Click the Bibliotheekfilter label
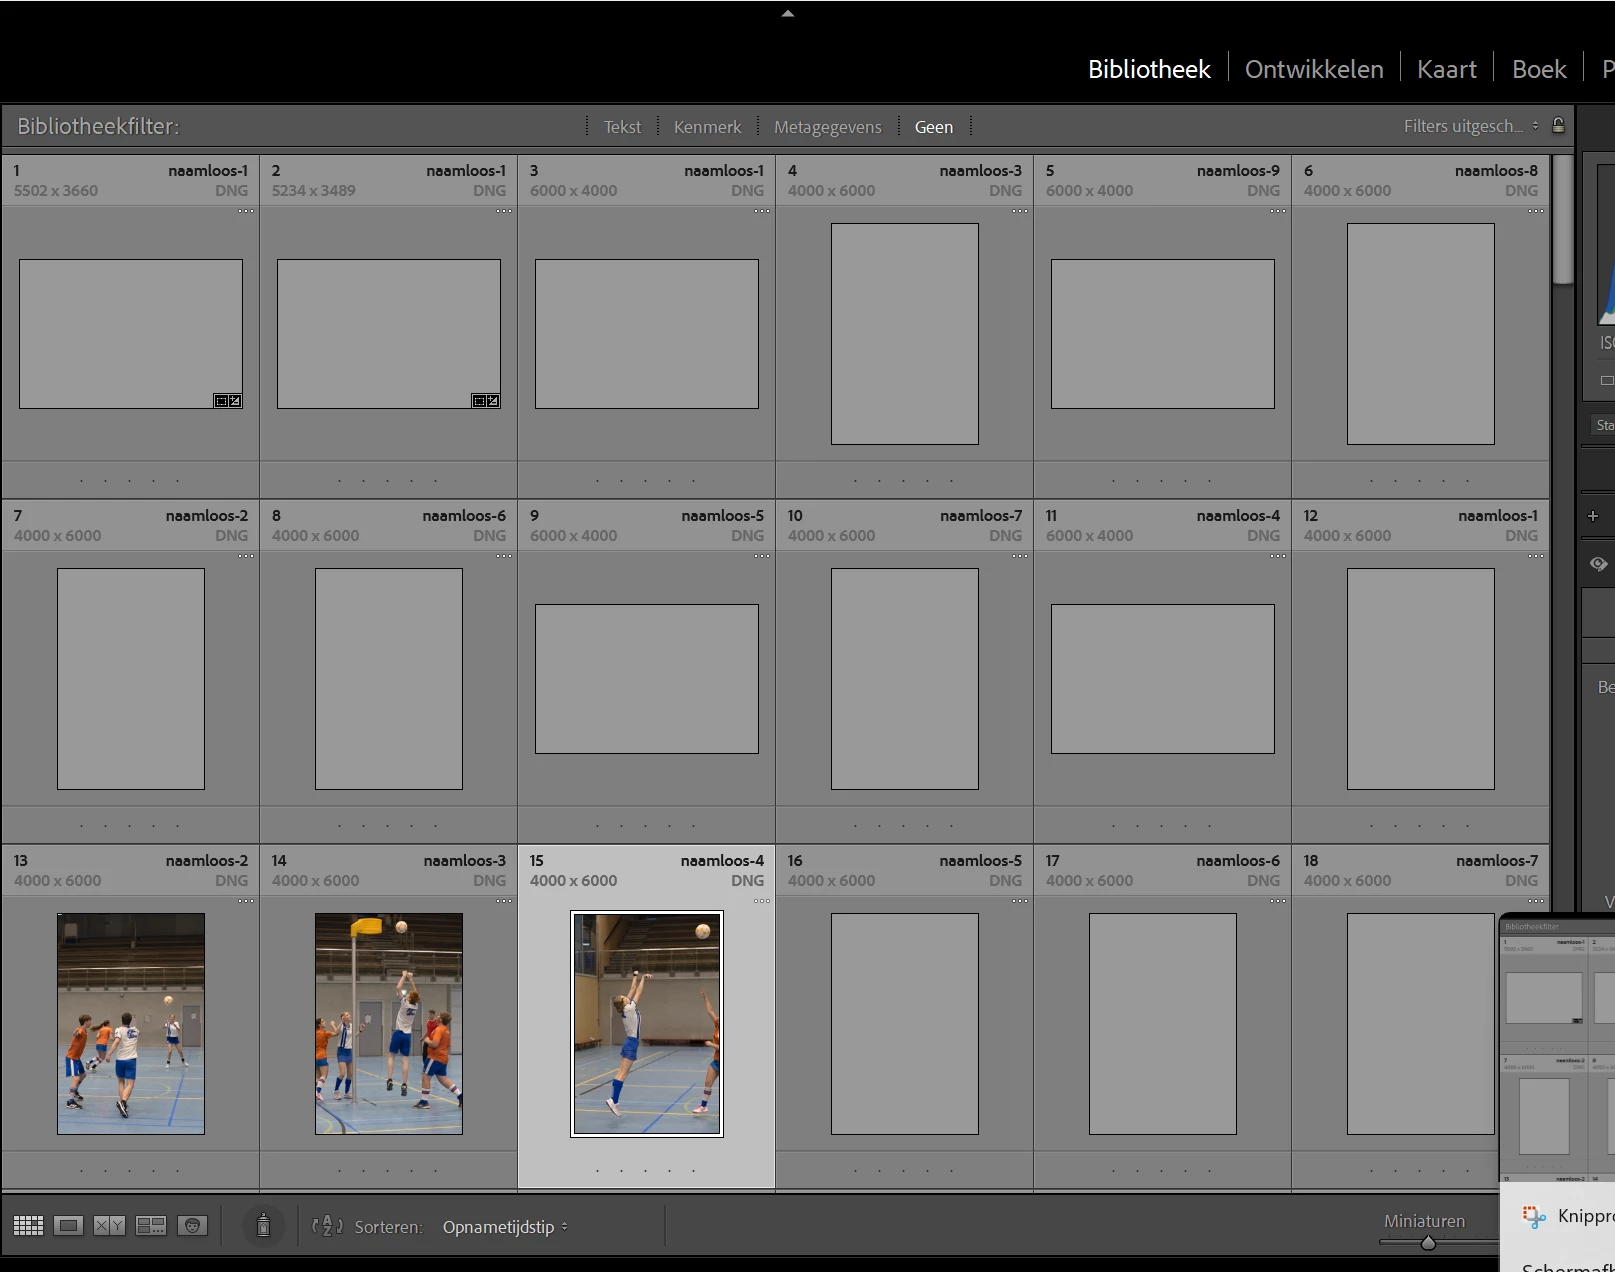This screenshot has height=1272, width=1615. coord(98,126)
